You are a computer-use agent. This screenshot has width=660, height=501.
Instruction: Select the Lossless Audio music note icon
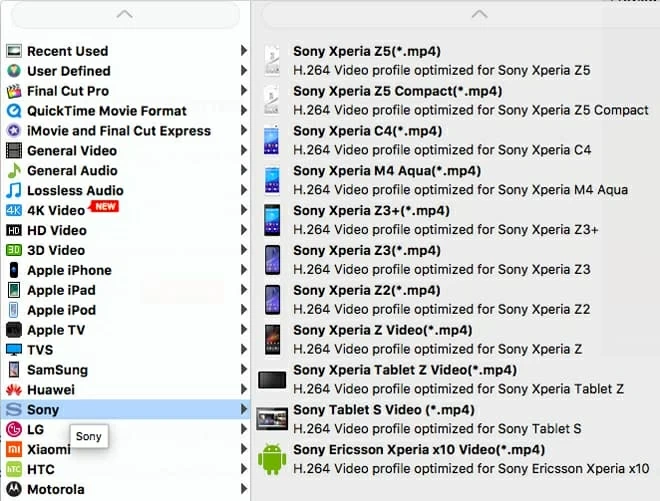(x=14, y=190)
